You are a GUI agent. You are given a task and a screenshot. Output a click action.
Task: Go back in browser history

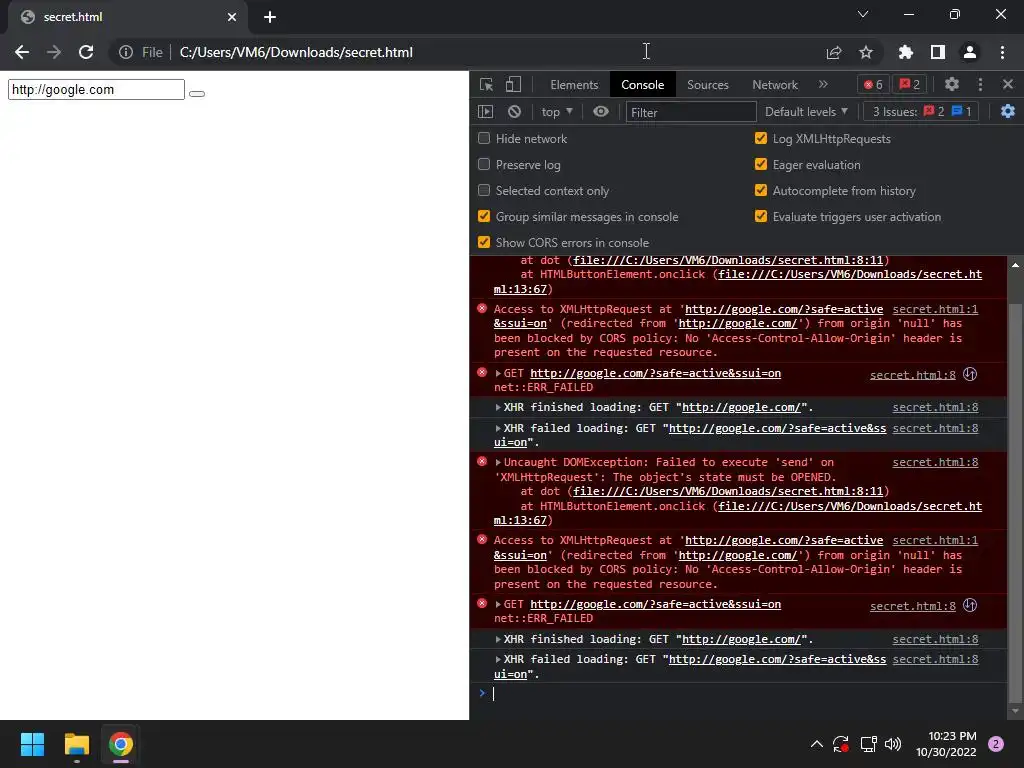point(22,52)
